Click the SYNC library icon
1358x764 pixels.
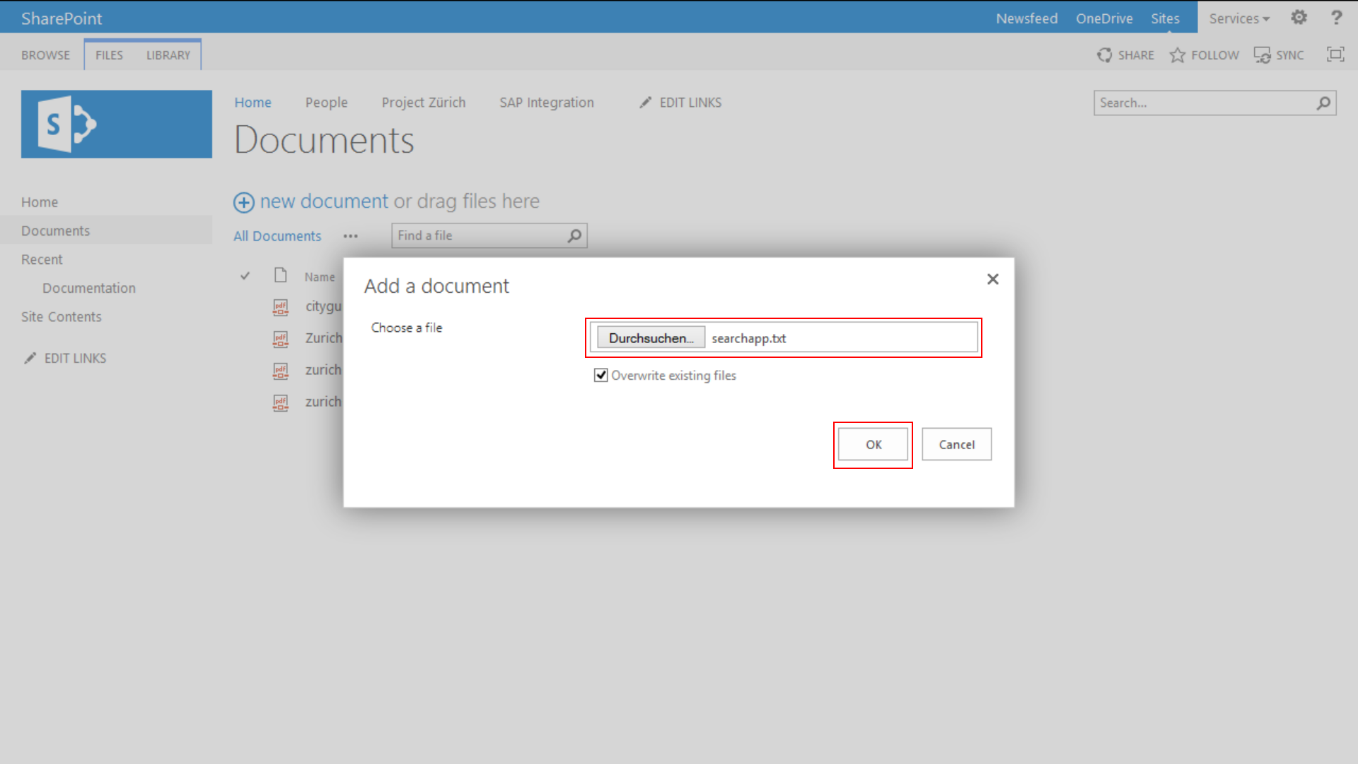click(x=1262, y=55)
